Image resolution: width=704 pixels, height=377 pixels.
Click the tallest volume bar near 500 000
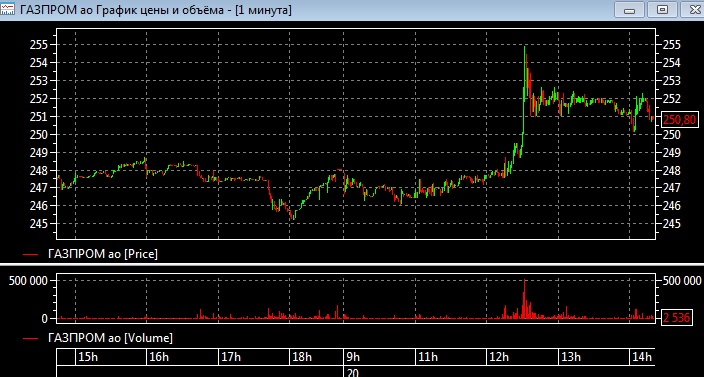click(524, 299)
